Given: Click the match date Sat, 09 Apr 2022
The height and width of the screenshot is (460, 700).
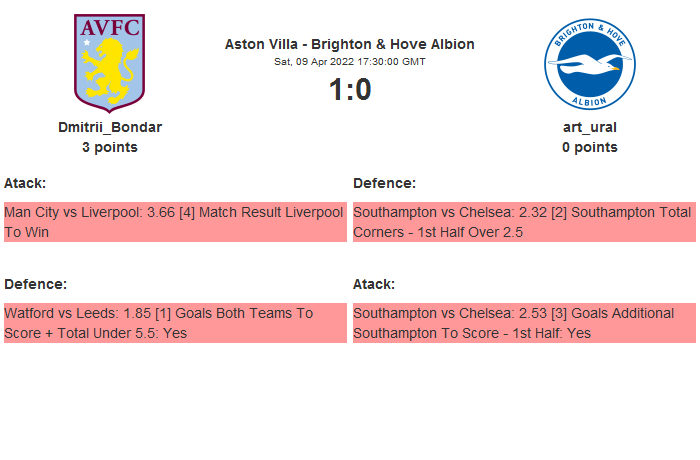Looking at the screenshot, I should tap(350, 61).
